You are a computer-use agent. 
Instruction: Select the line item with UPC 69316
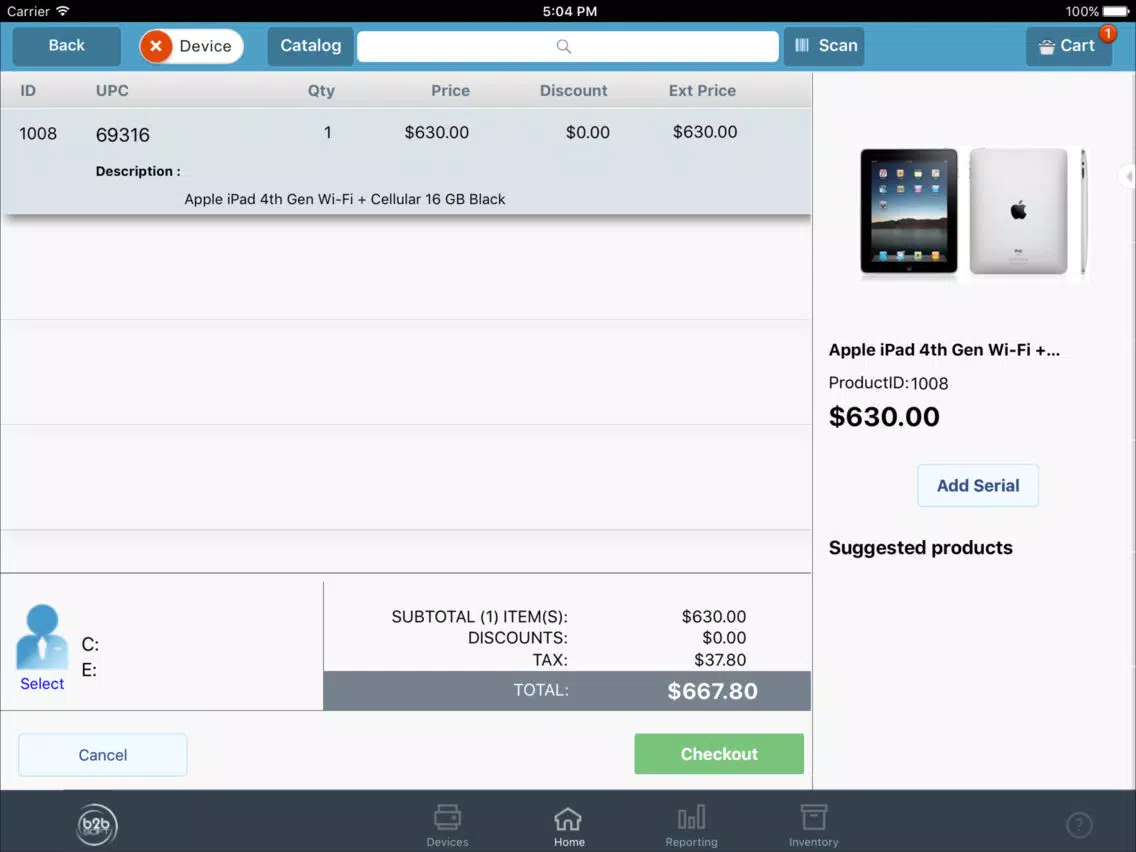click(406, 161)
